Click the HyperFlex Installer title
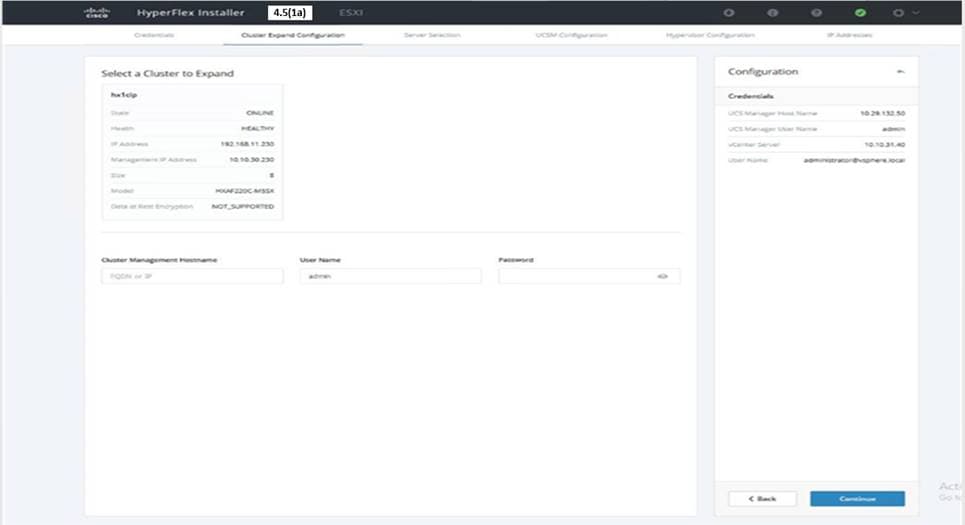This screenshot has width=965, height=525. (190, 12)
